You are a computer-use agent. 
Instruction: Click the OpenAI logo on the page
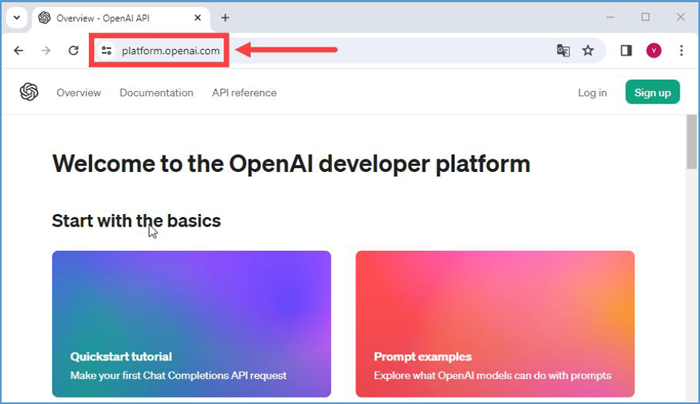[x=29, y=92]
